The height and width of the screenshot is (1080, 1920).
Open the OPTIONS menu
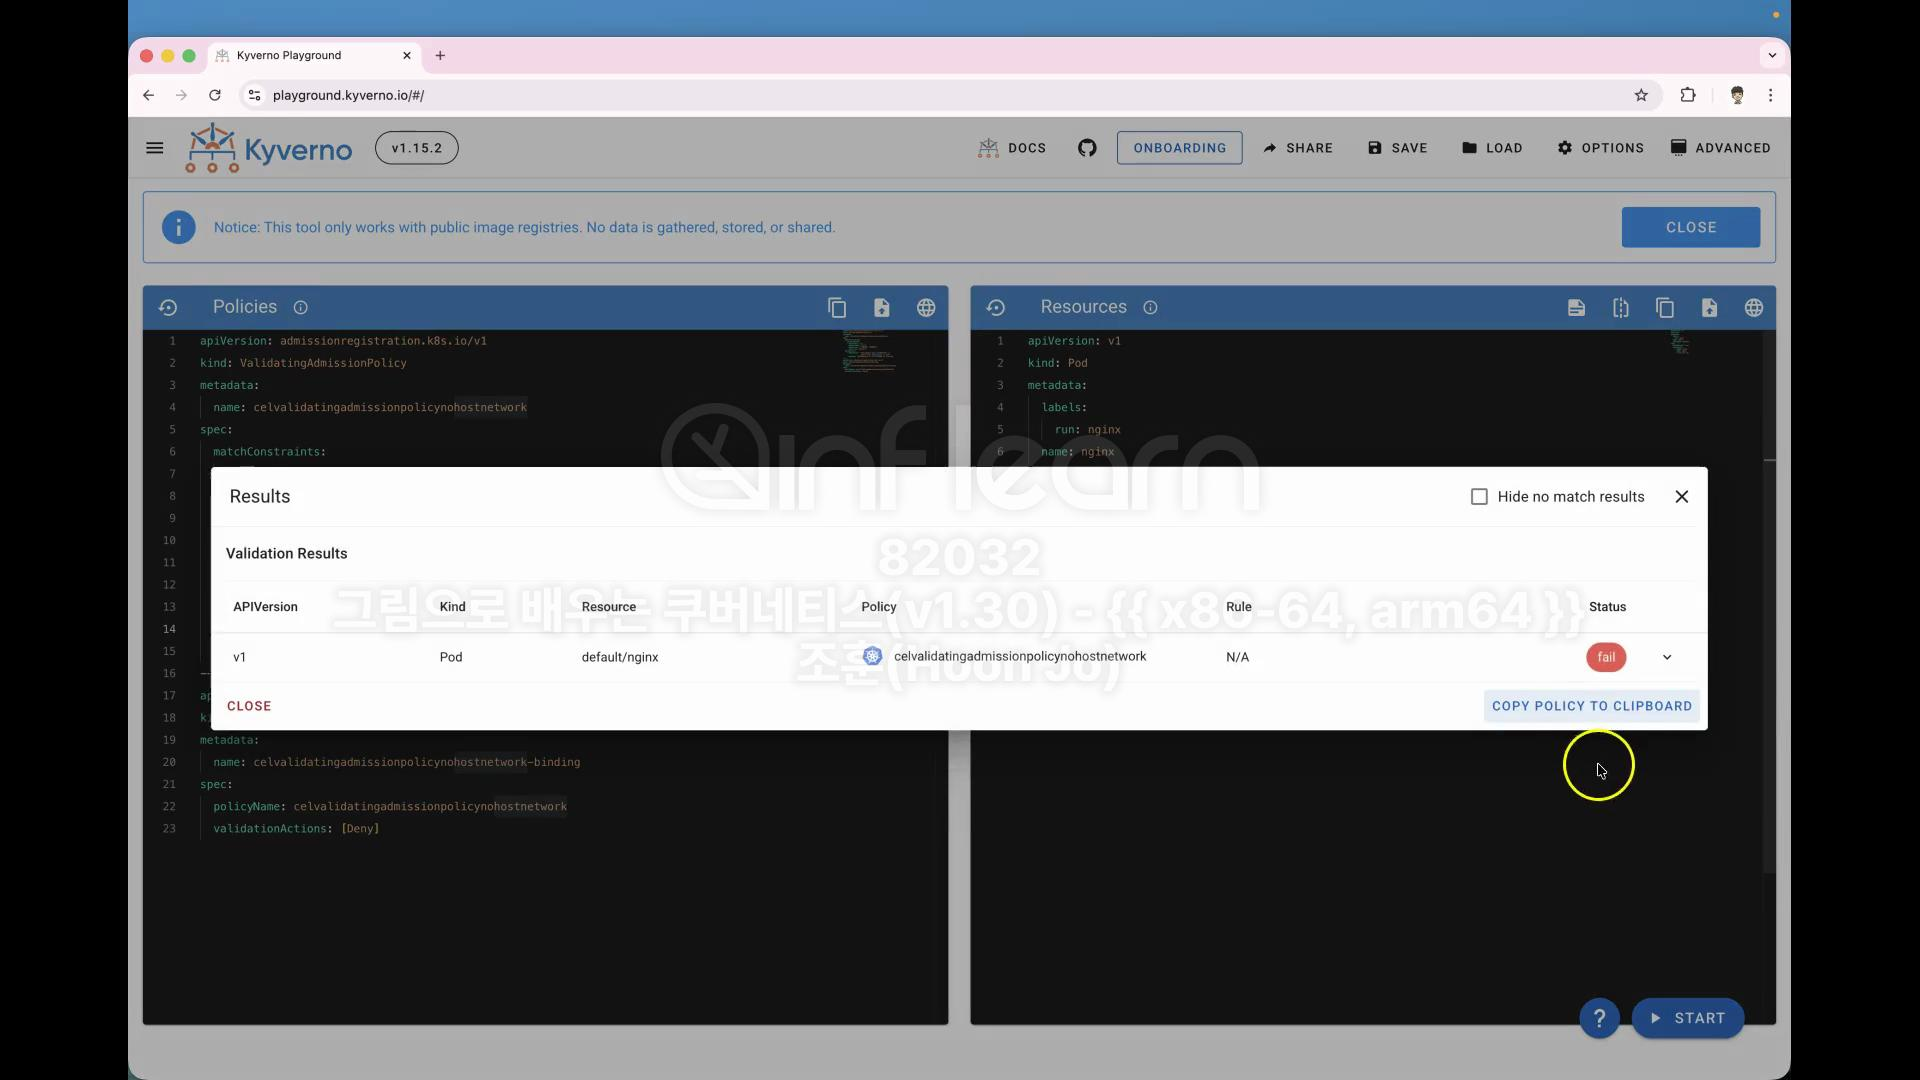point(1600,148)
